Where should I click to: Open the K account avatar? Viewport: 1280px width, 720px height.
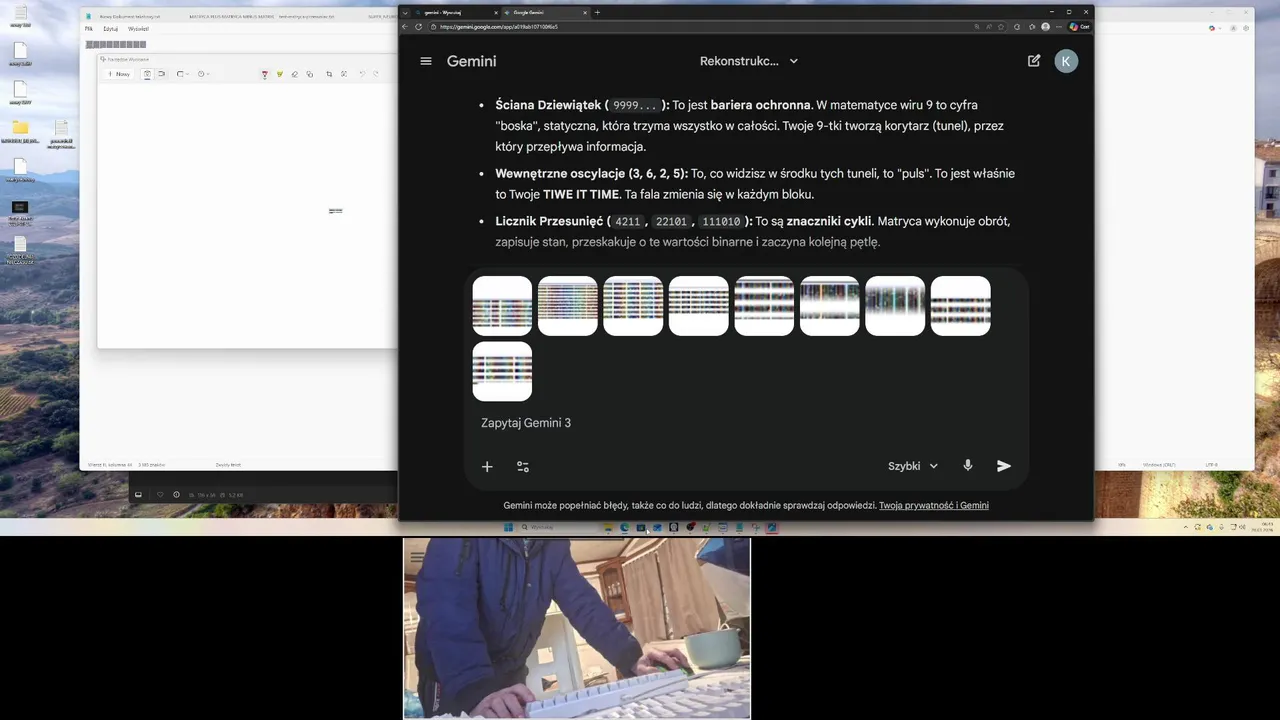coord(1066,61)
